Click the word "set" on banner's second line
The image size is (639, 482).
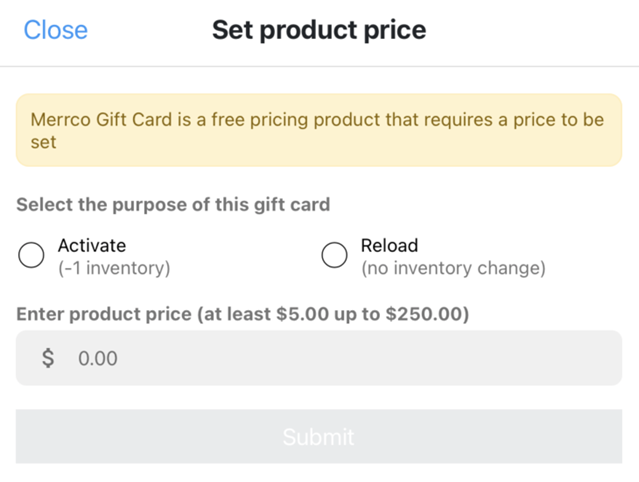(x=43, y=142)
